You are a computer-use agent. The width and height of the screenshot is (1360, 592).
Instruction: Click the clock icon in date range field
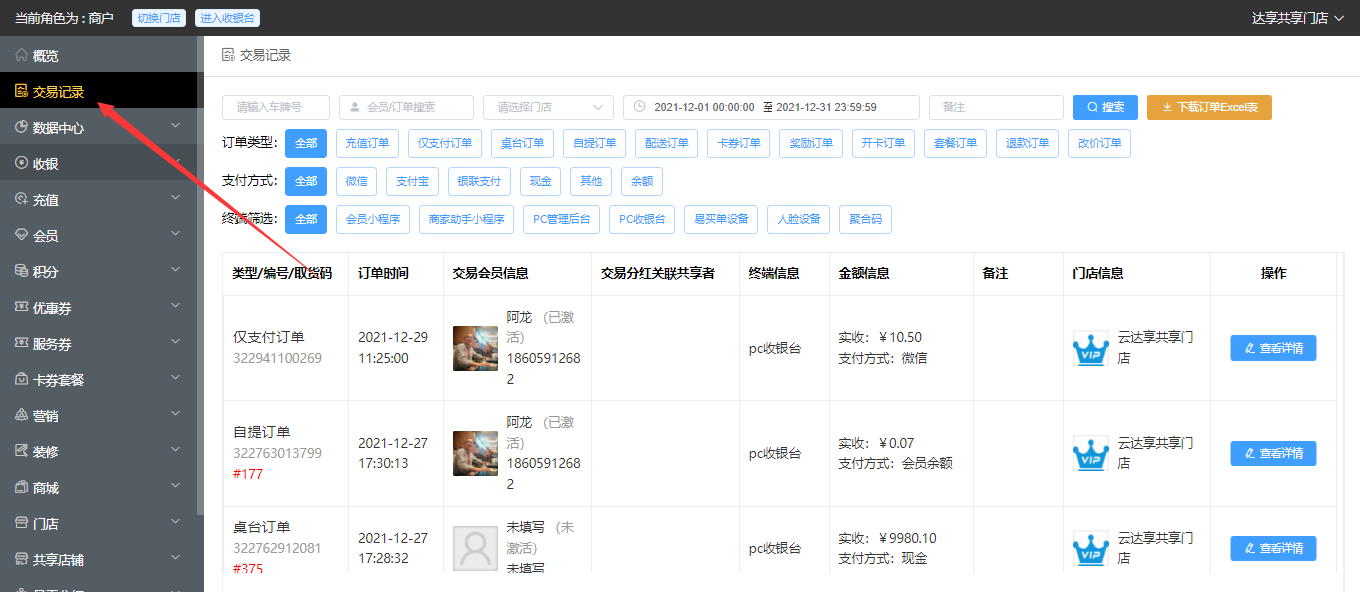tap(641, 107)
